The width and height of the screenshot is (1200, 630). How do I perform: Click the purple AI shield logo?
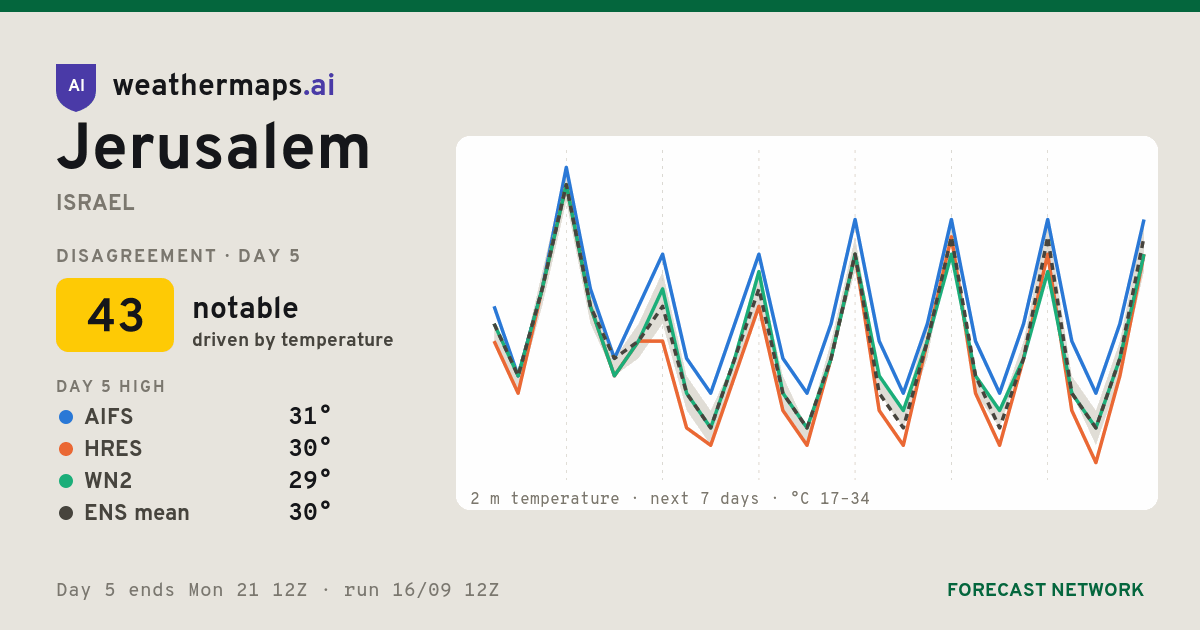click(x=76, y=87)
